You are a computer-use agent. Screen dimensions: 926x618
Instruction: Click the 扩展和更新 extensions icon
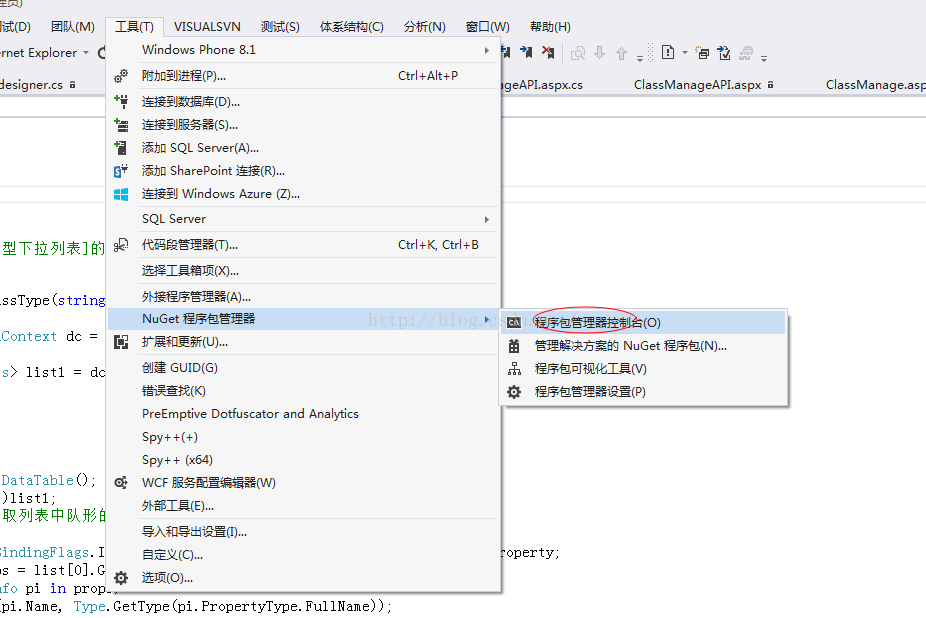tap(121, 342)
